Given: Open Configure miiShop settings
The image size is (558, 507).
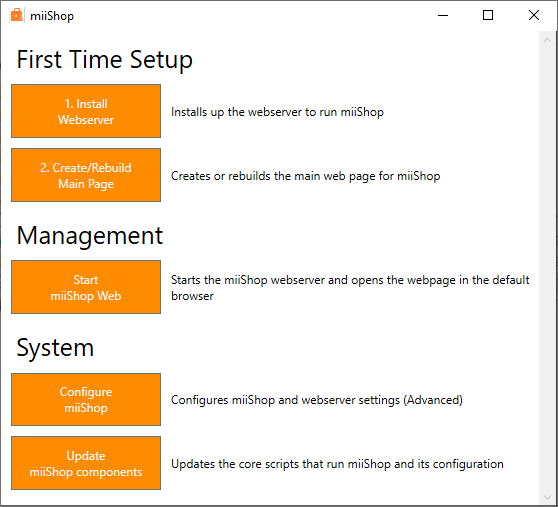Looking at the screenshot, I should [x=86, y=400].
